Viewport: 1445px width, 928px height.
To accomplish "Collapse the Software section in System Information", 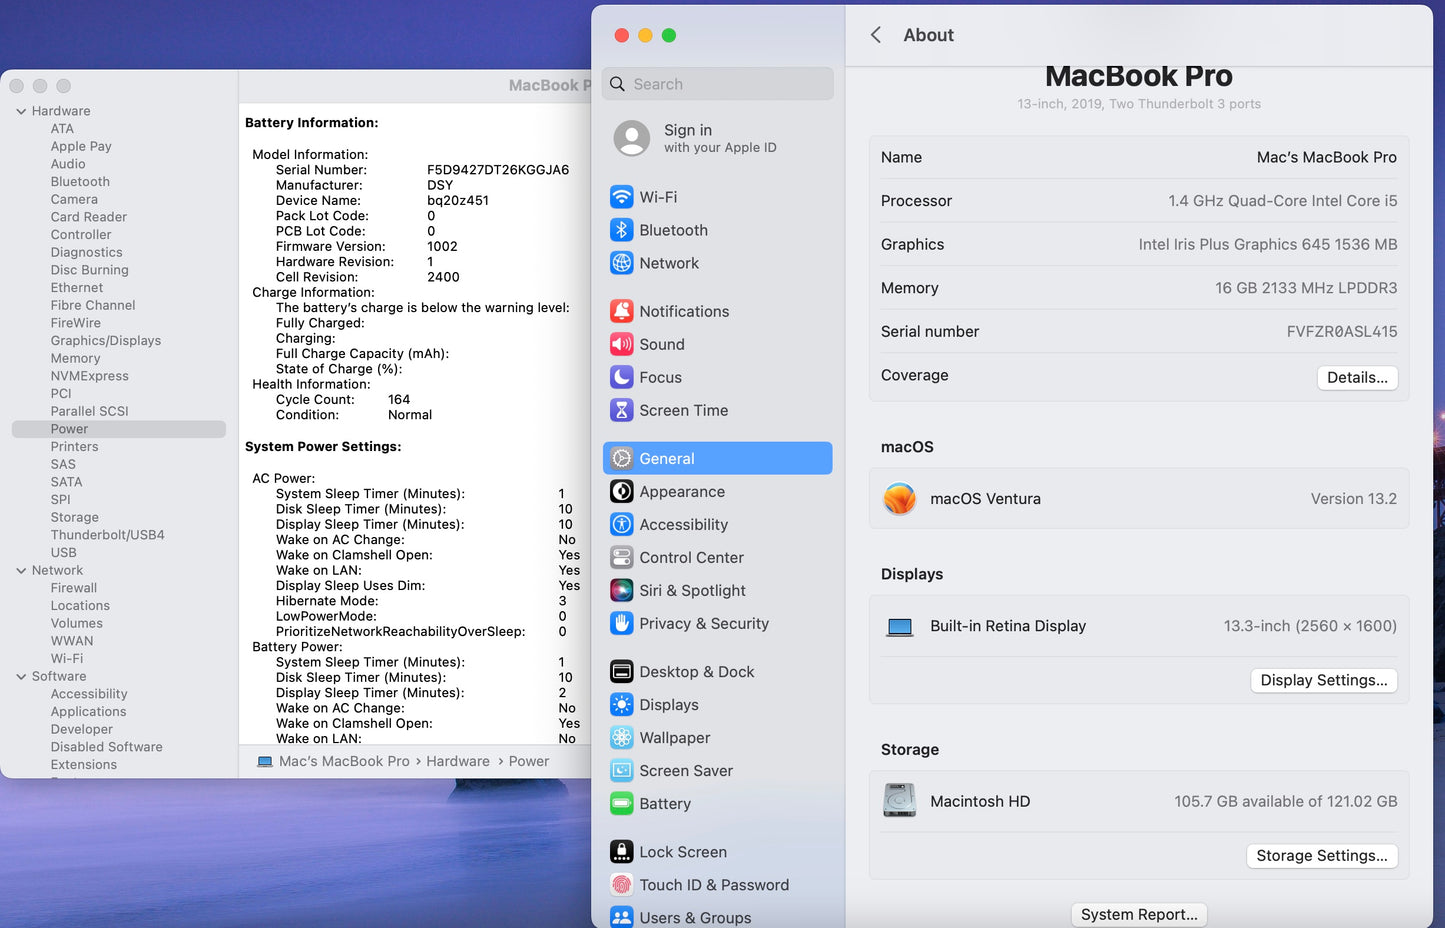I will tap(22, 676).
